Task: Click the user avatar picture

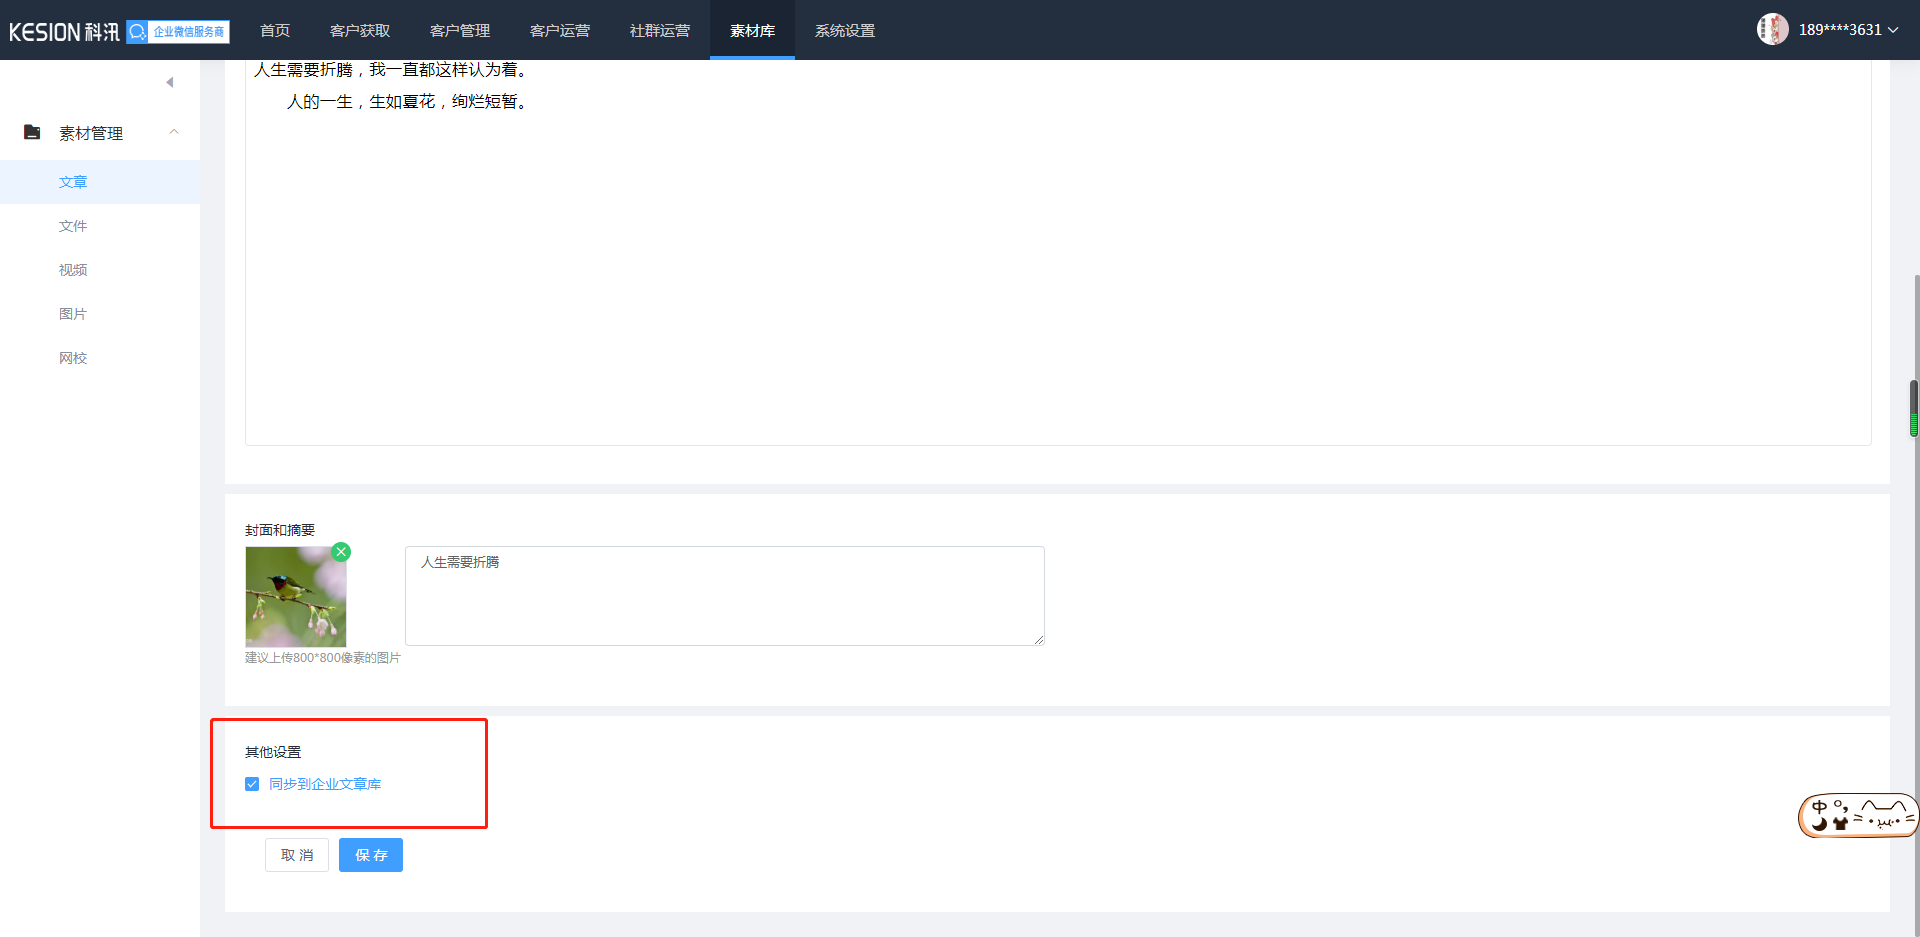Action: [1772, 30]
